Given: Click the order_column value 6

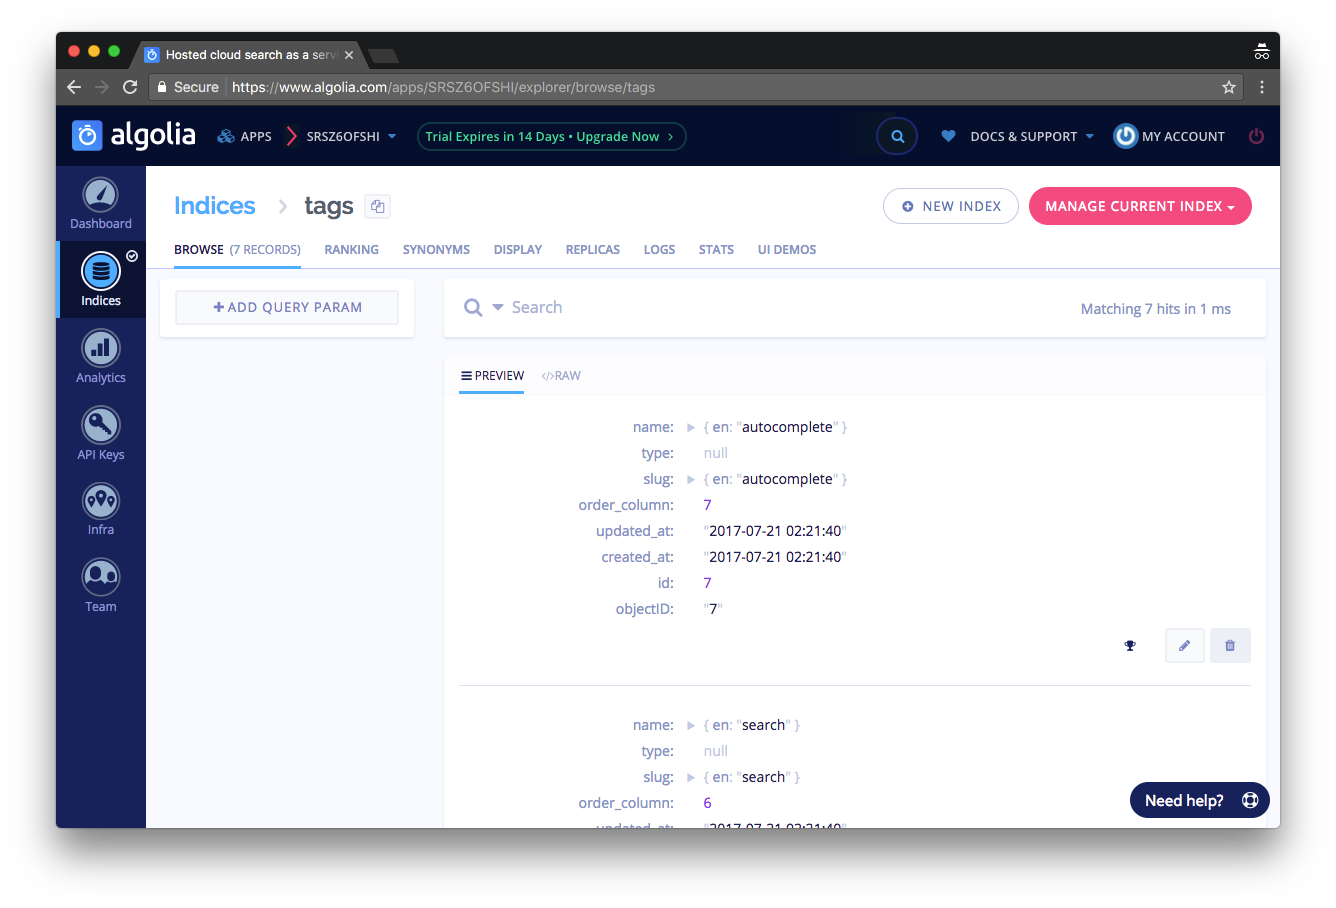Looking at the screenshot, I should point(707,803).
